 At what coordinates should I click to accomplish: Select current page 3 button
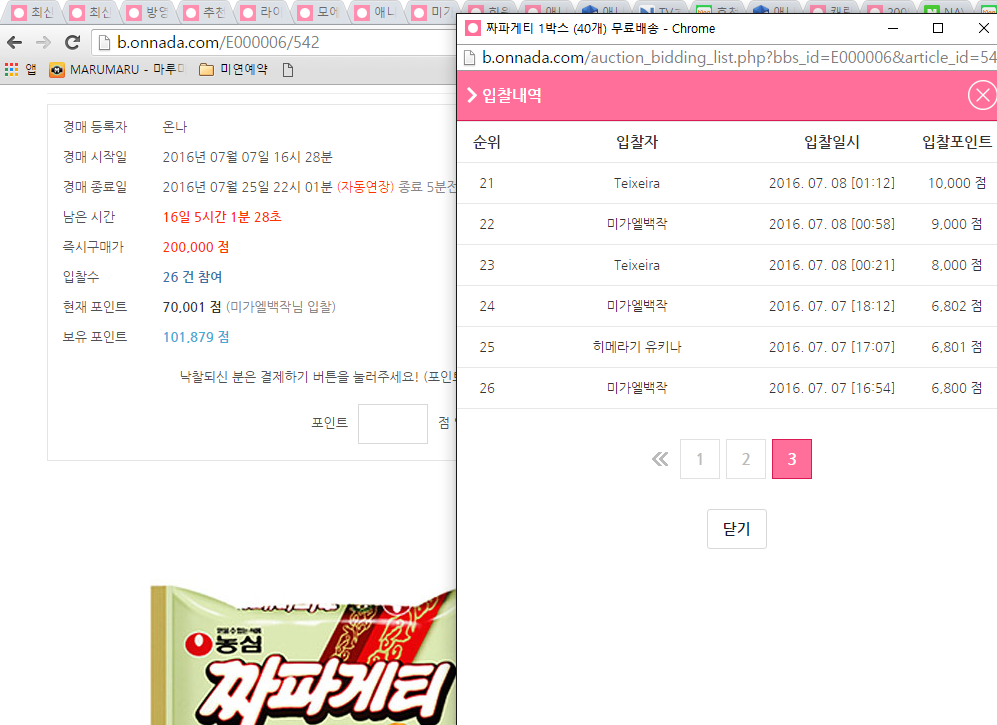click(x=792, y=459)
